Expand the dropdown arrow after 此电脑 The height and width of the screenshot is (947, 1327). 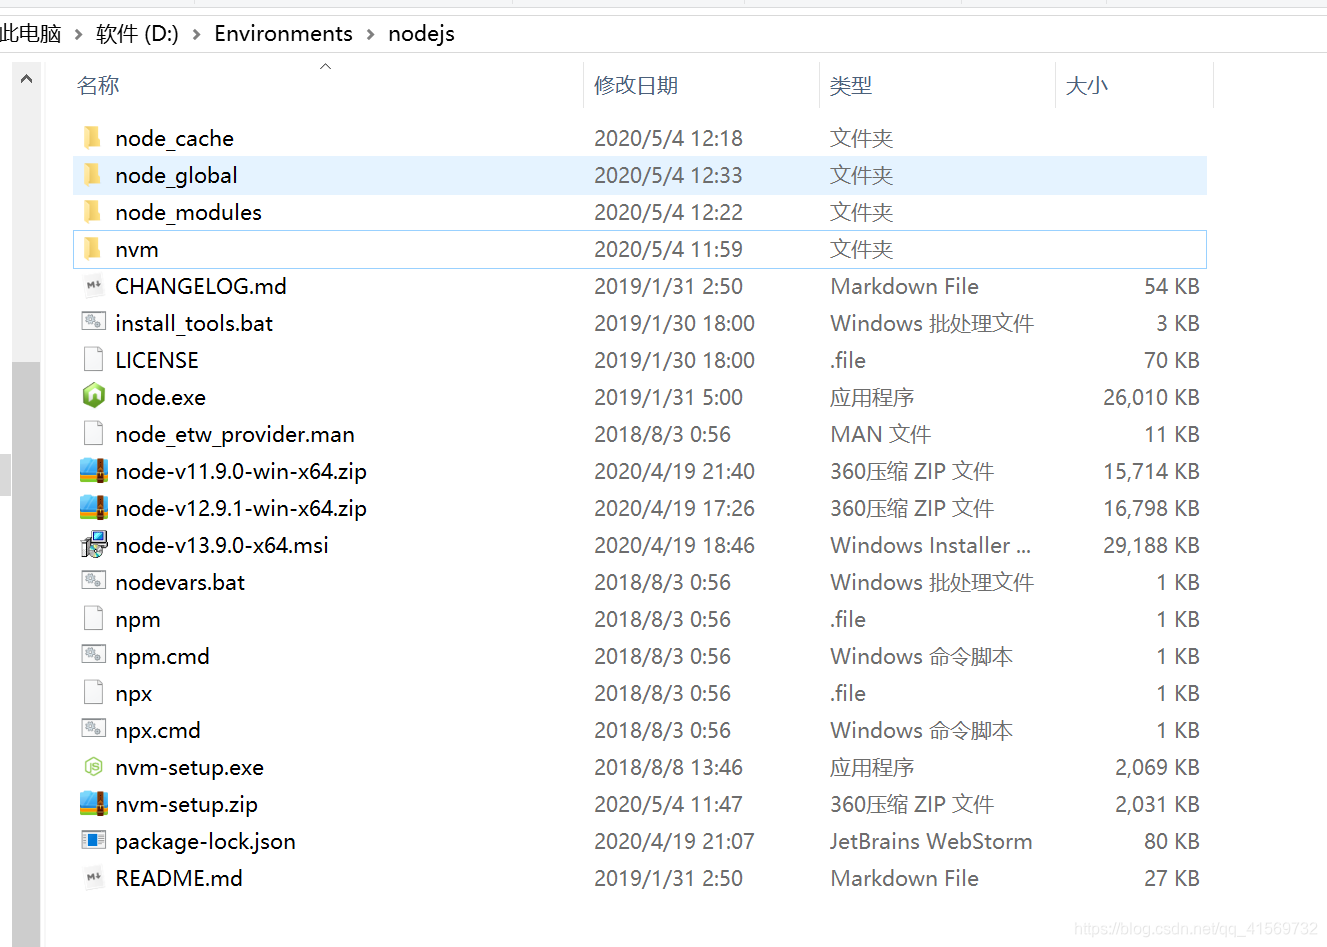click(78, 34)
